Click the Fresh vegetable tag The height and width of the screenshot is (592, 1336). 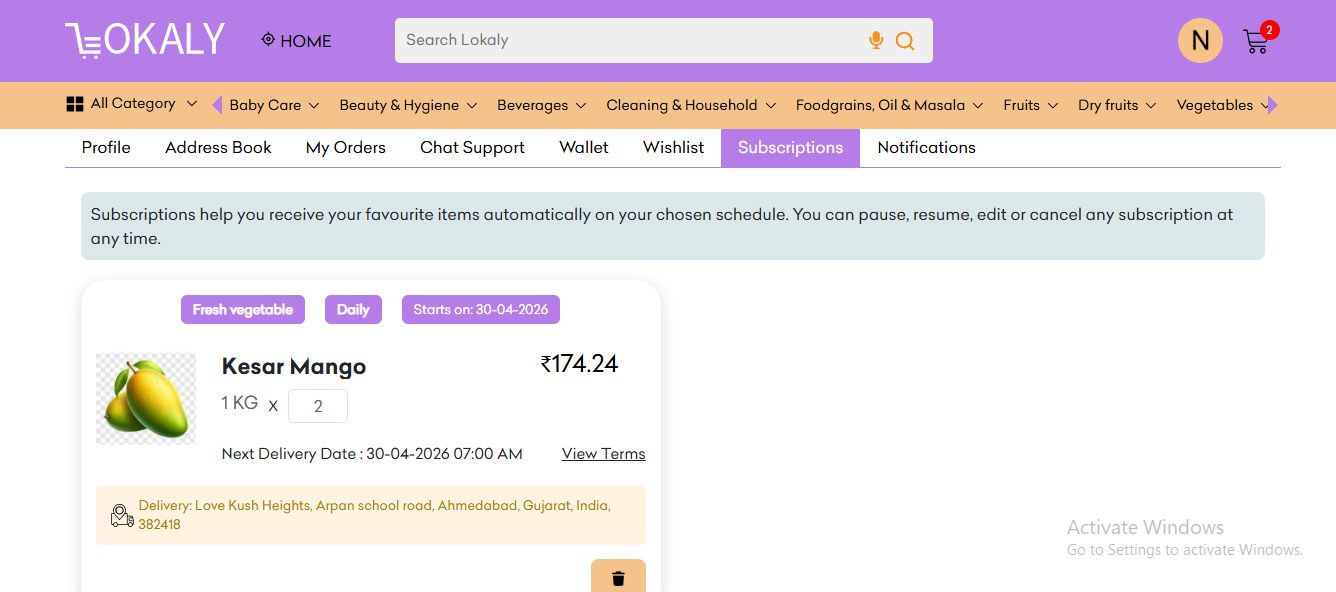tap(243, 310)
